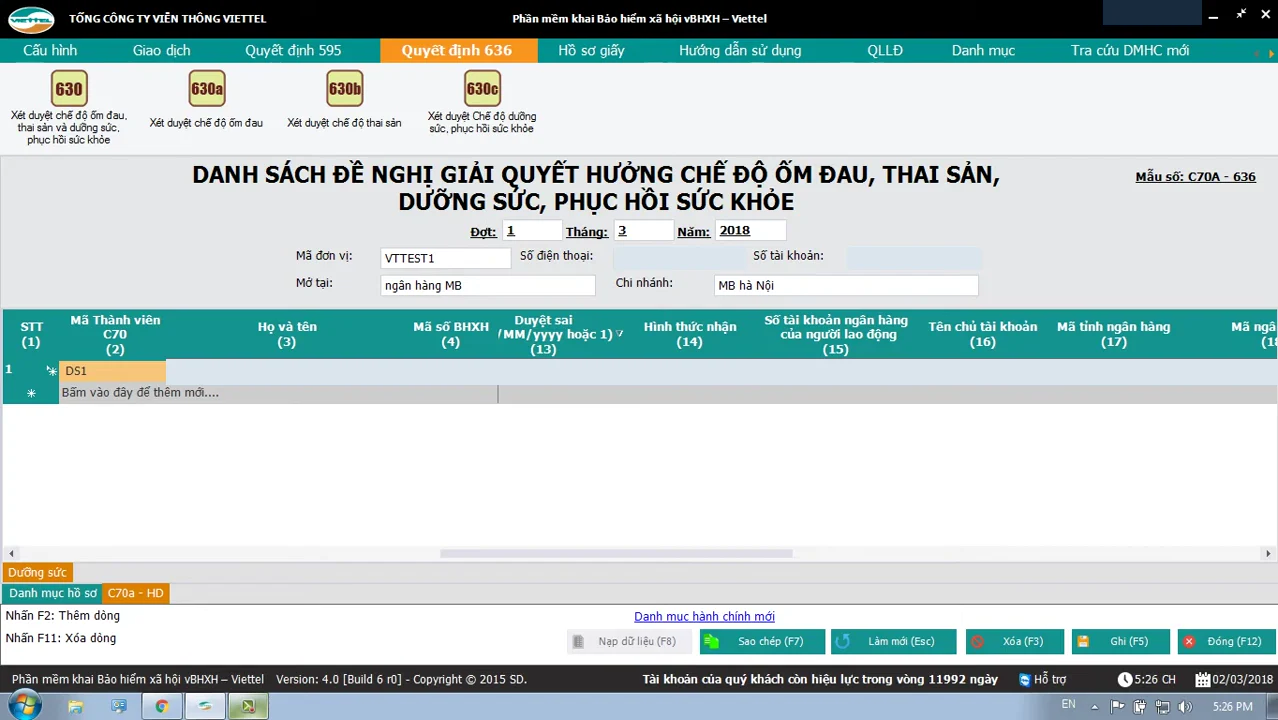
Task: Open the Giao dịch menu tab
Action: [161, 50]
